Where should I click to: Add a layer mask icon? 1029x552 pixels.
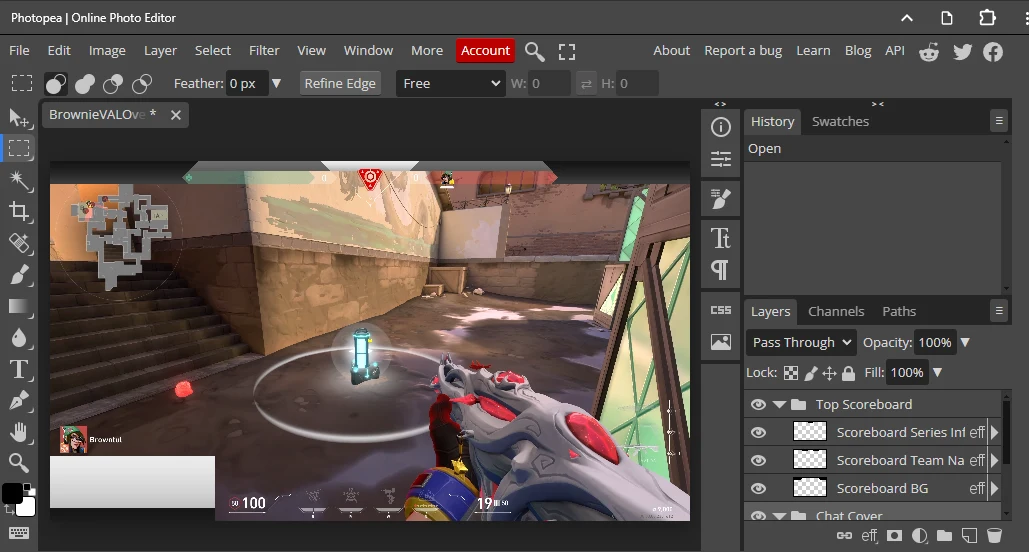894,536
